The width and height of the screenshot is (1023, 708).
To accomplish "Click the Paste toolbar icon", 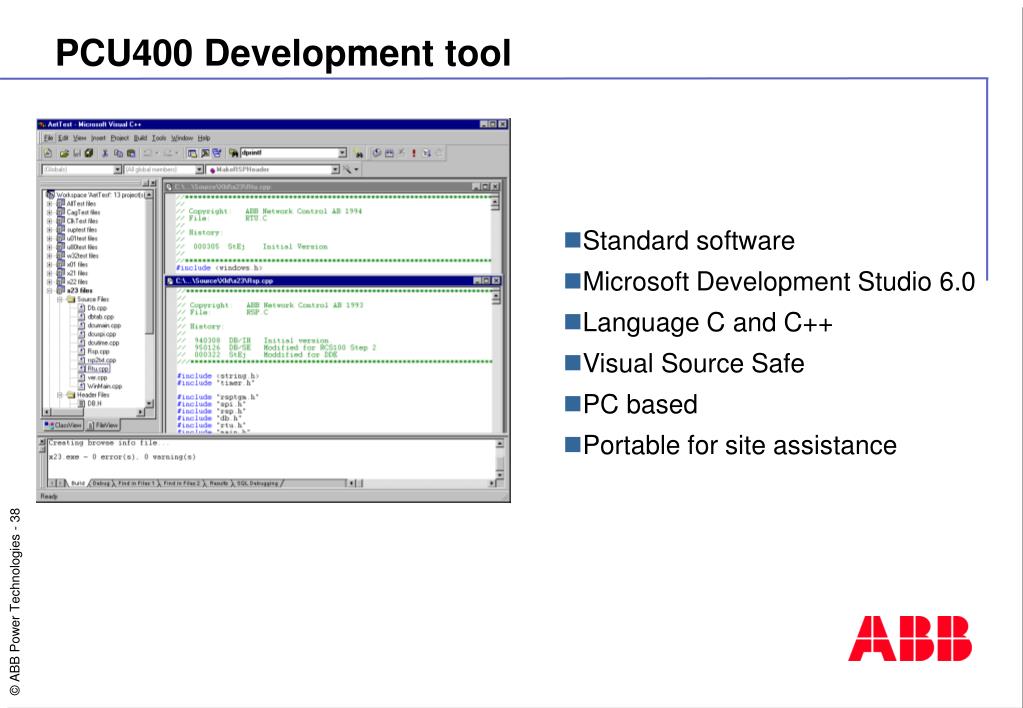I will tap(131, 153).
